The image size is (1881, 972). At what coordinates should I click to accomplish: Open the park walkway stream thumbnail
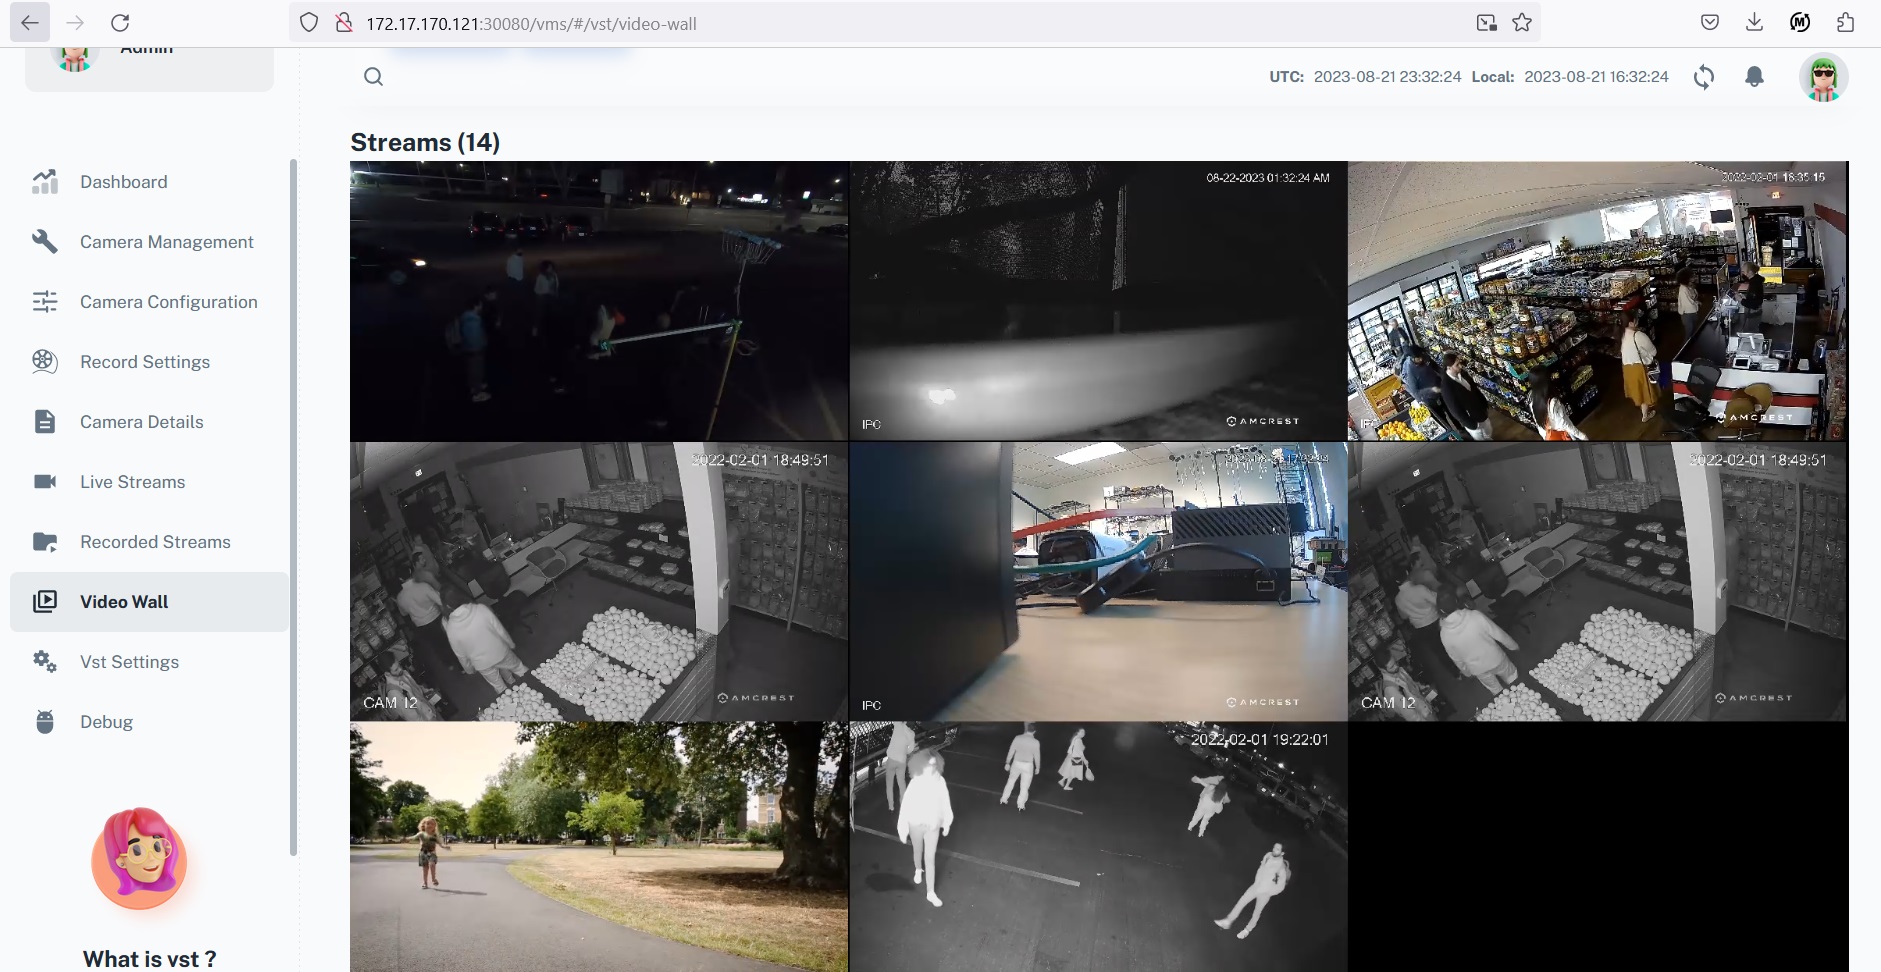[x=598, y=848]
